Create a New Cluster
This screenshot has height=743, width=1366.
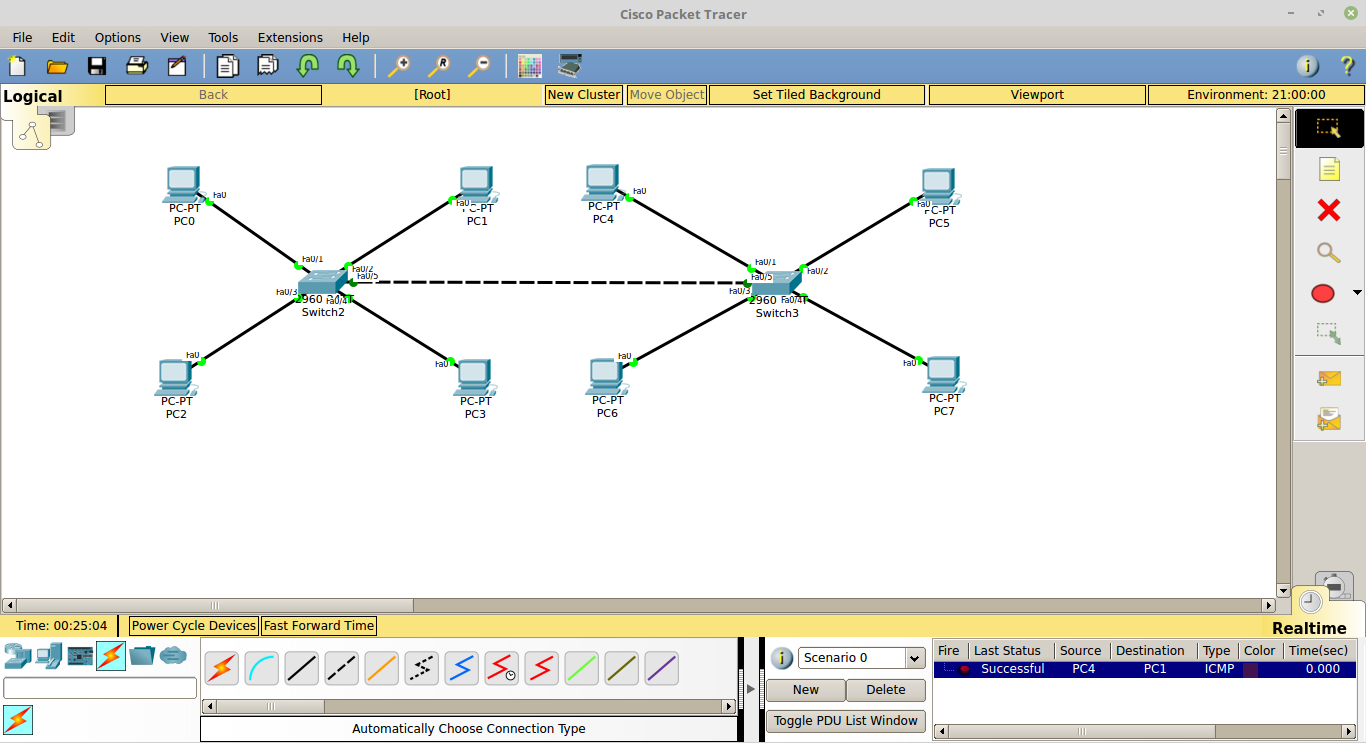pyautogui.click(x=583, y=94)
